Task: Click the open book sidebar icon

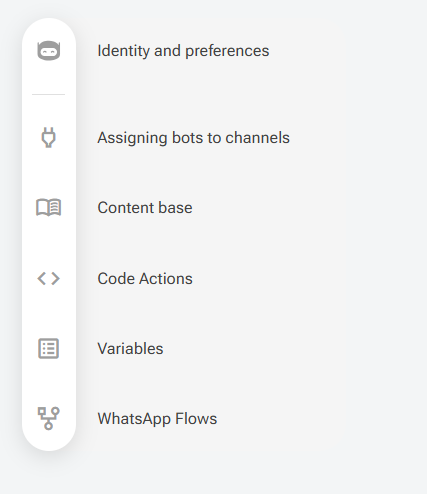Action: [x=49, y=207]
